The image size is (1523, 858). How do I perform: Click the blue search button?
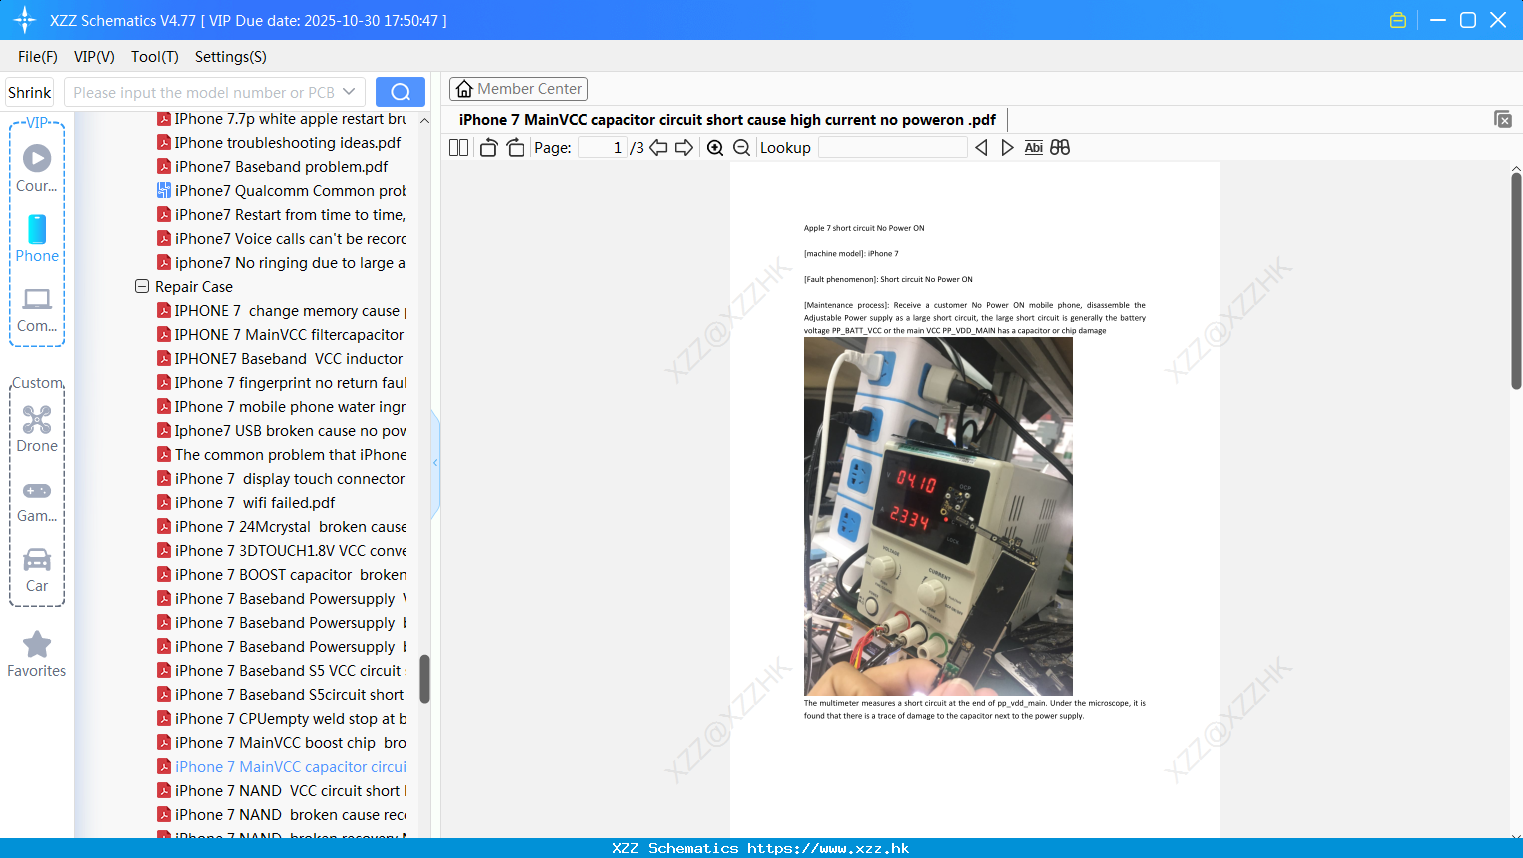400,92
